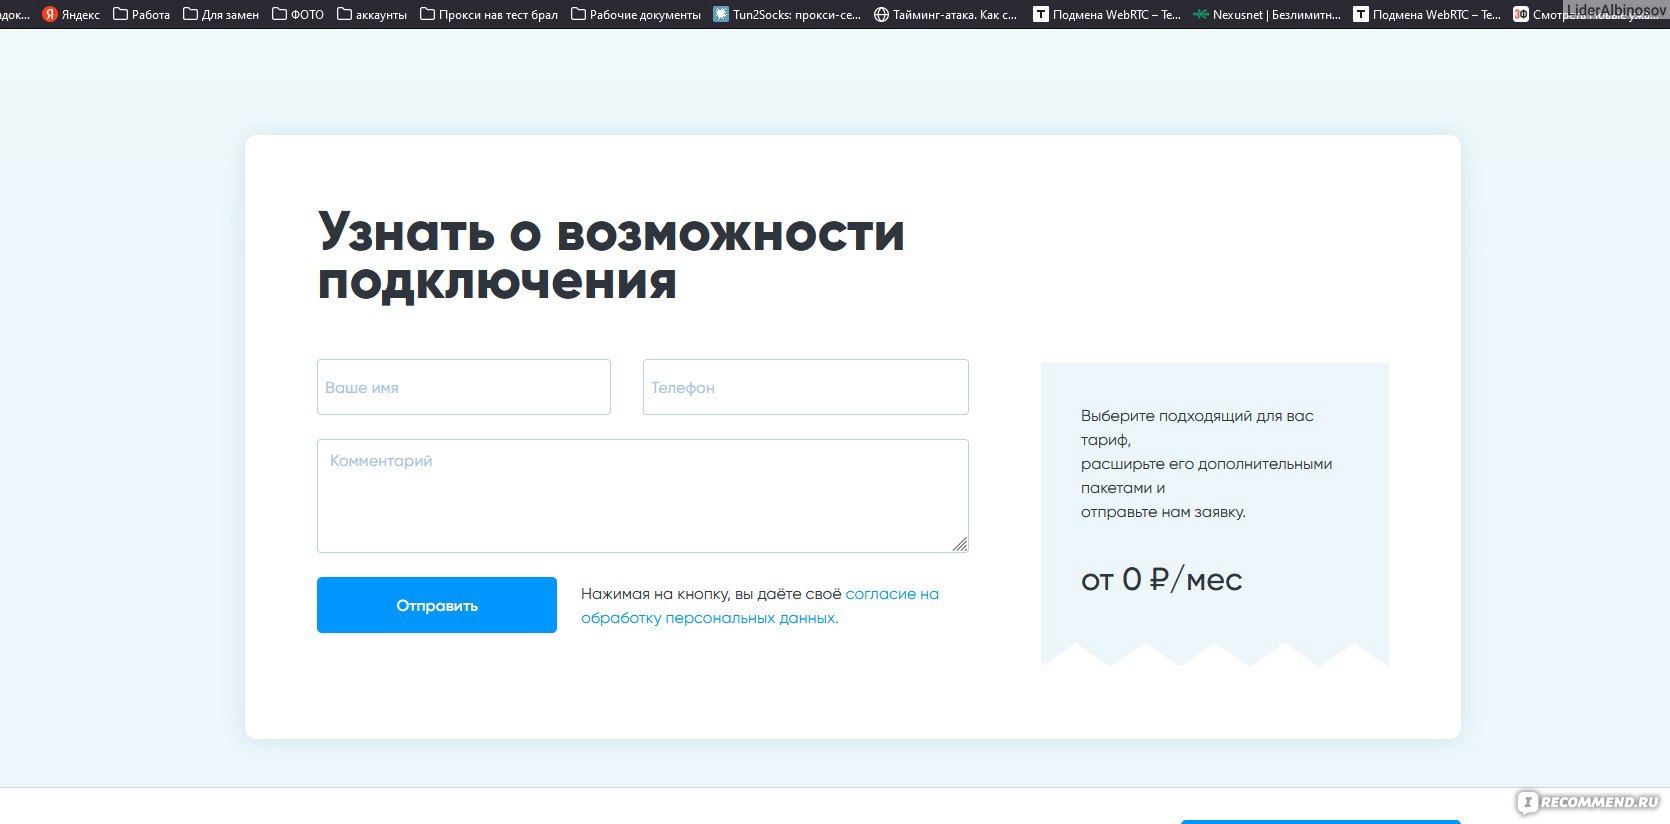
Task: Click the text от 0 ₽/мес
Action: [x=1161, y=579]
